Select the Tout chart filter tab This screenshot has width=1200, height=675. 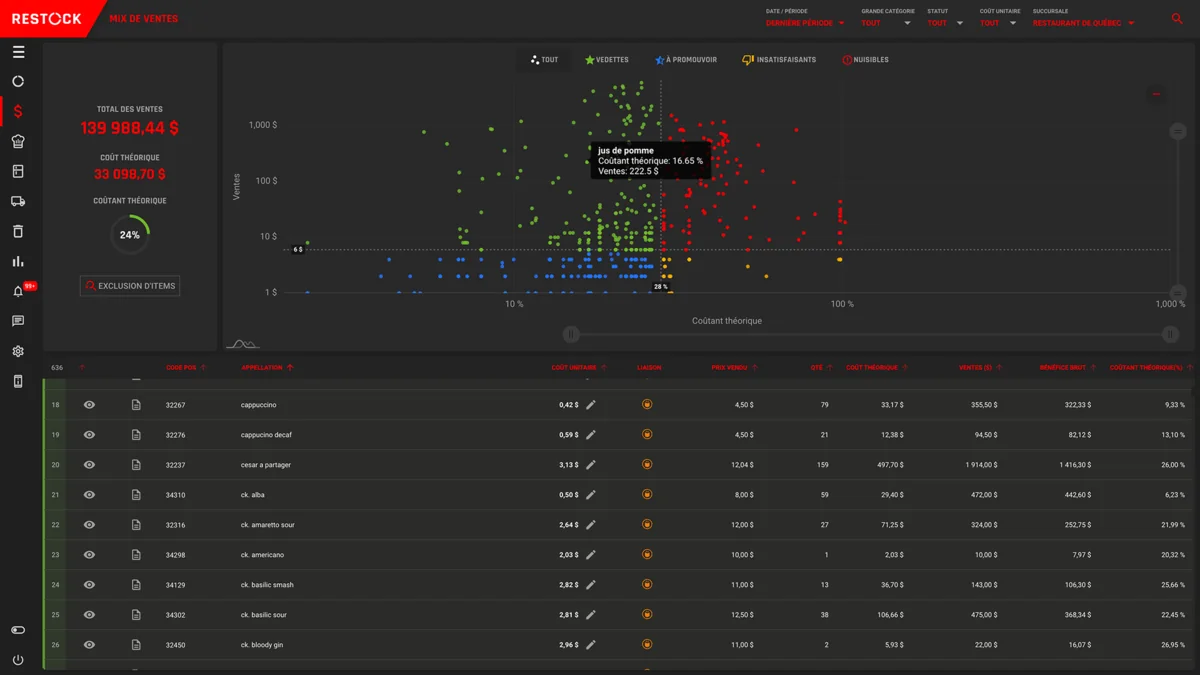(545, 60)
